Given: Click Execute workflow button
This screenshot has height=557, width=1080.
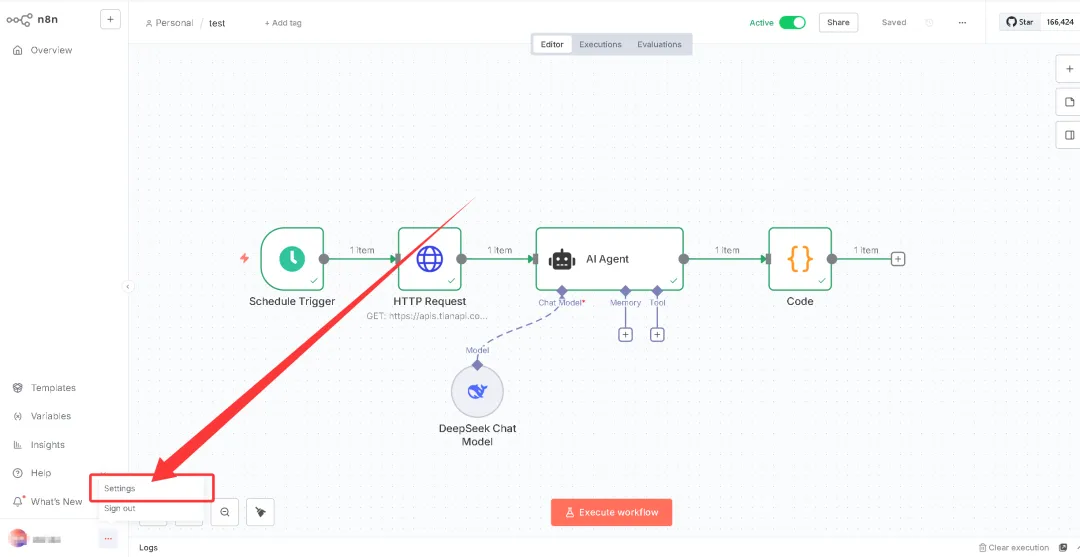Looking at the screenshot, I should click(611, 512).
